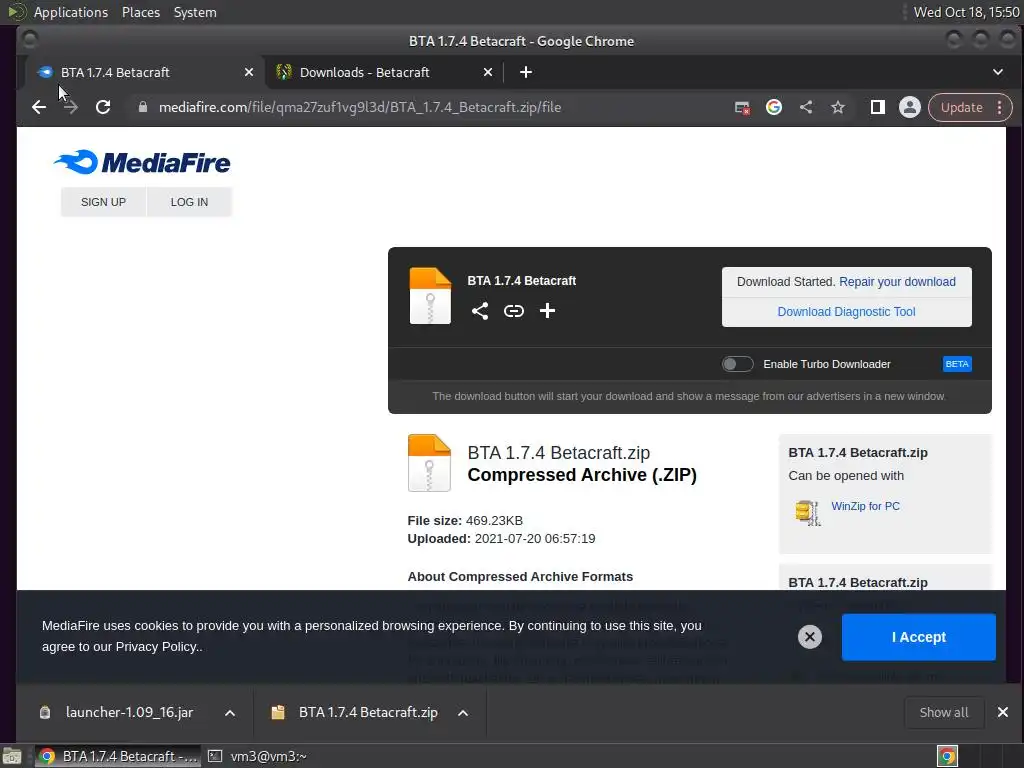Dismiss the cookie banner with X

tap(810, 637)
